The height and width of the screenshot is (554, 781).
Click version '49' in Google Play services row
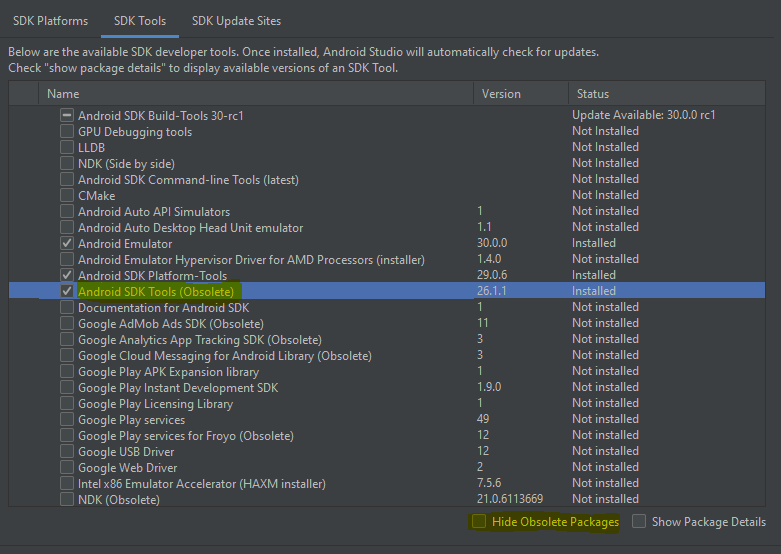coord(483,418)
